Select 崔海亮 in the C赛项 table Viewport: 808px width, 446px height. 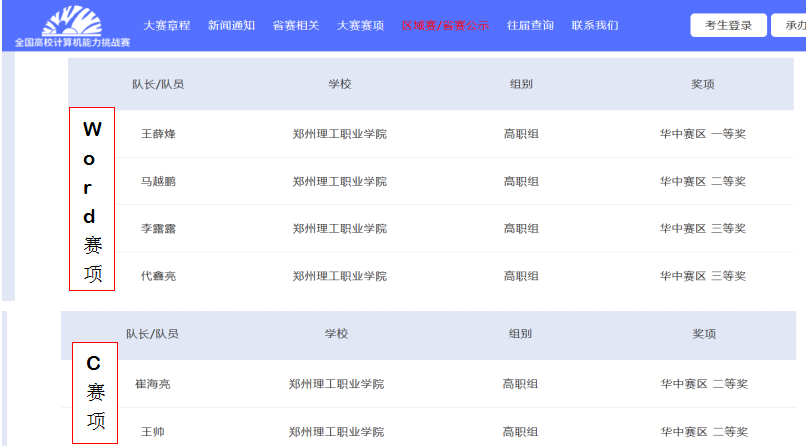pyautogui.click(x=154, y=384)
